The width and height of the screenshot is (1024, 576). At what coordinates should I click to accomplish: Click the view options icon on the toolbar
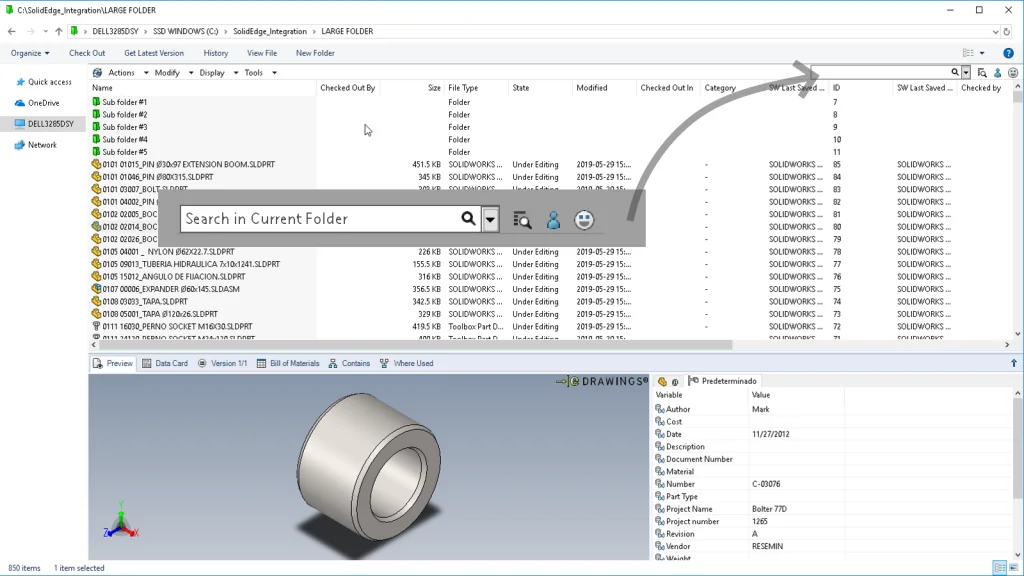pyautogui.click(x=966, y=52)
